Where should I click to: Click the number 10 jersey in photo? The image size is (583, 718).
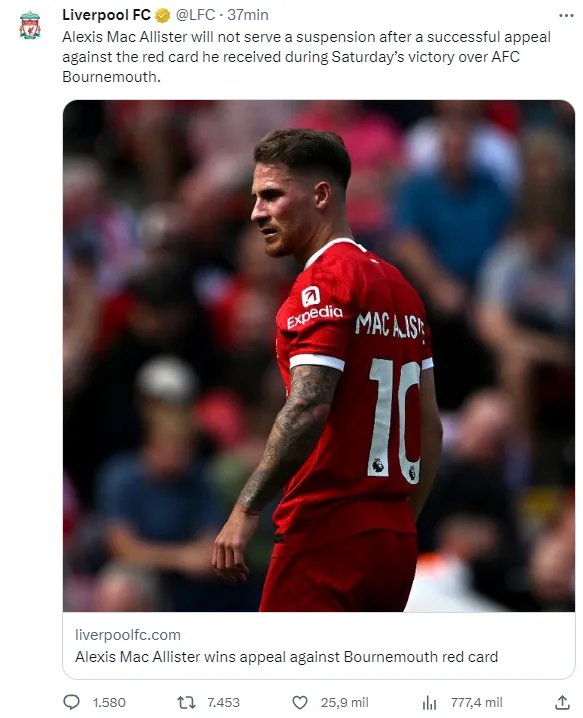(395, 417)
